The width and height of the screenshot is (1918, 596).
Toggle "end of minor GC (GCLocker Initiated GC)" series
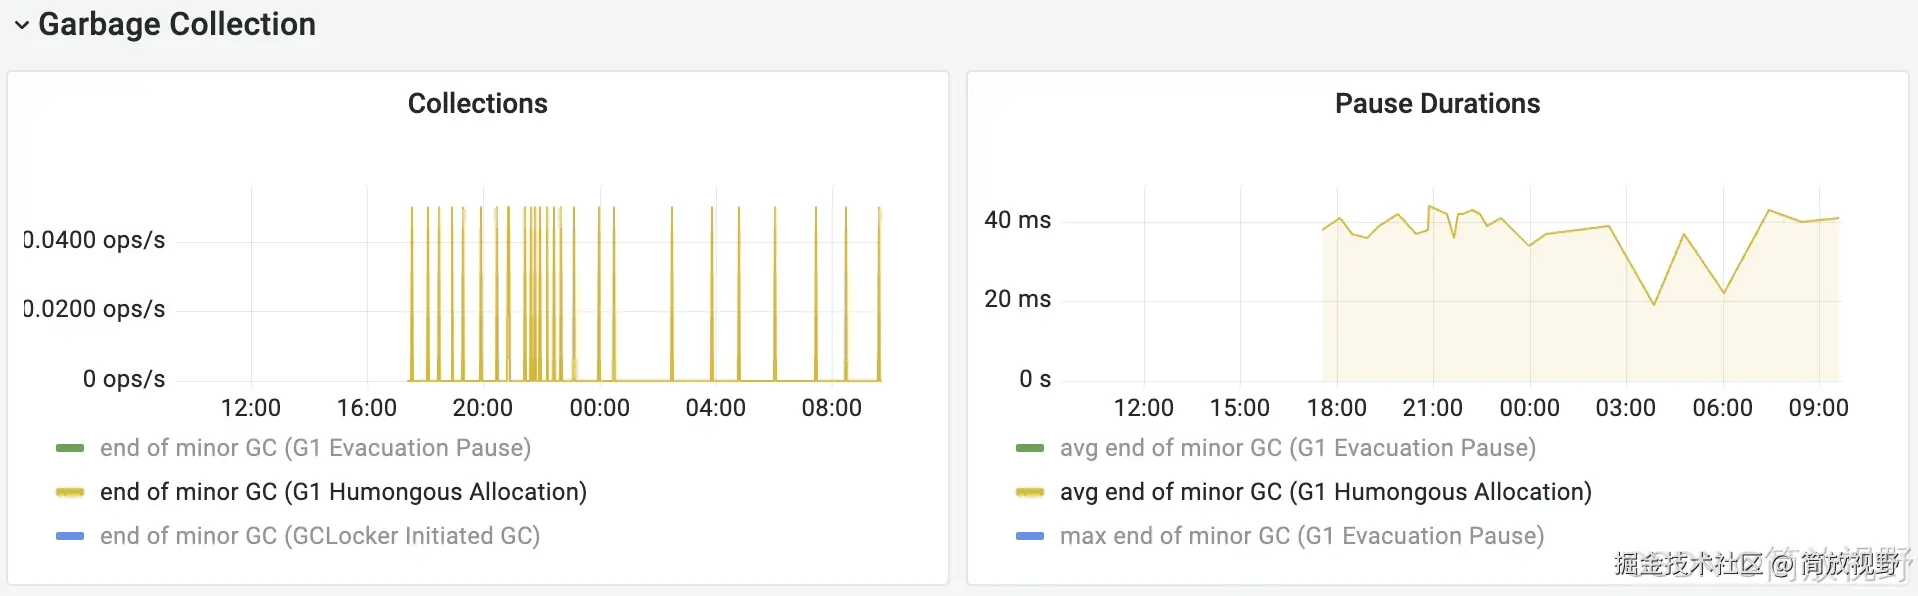(320, 536)
